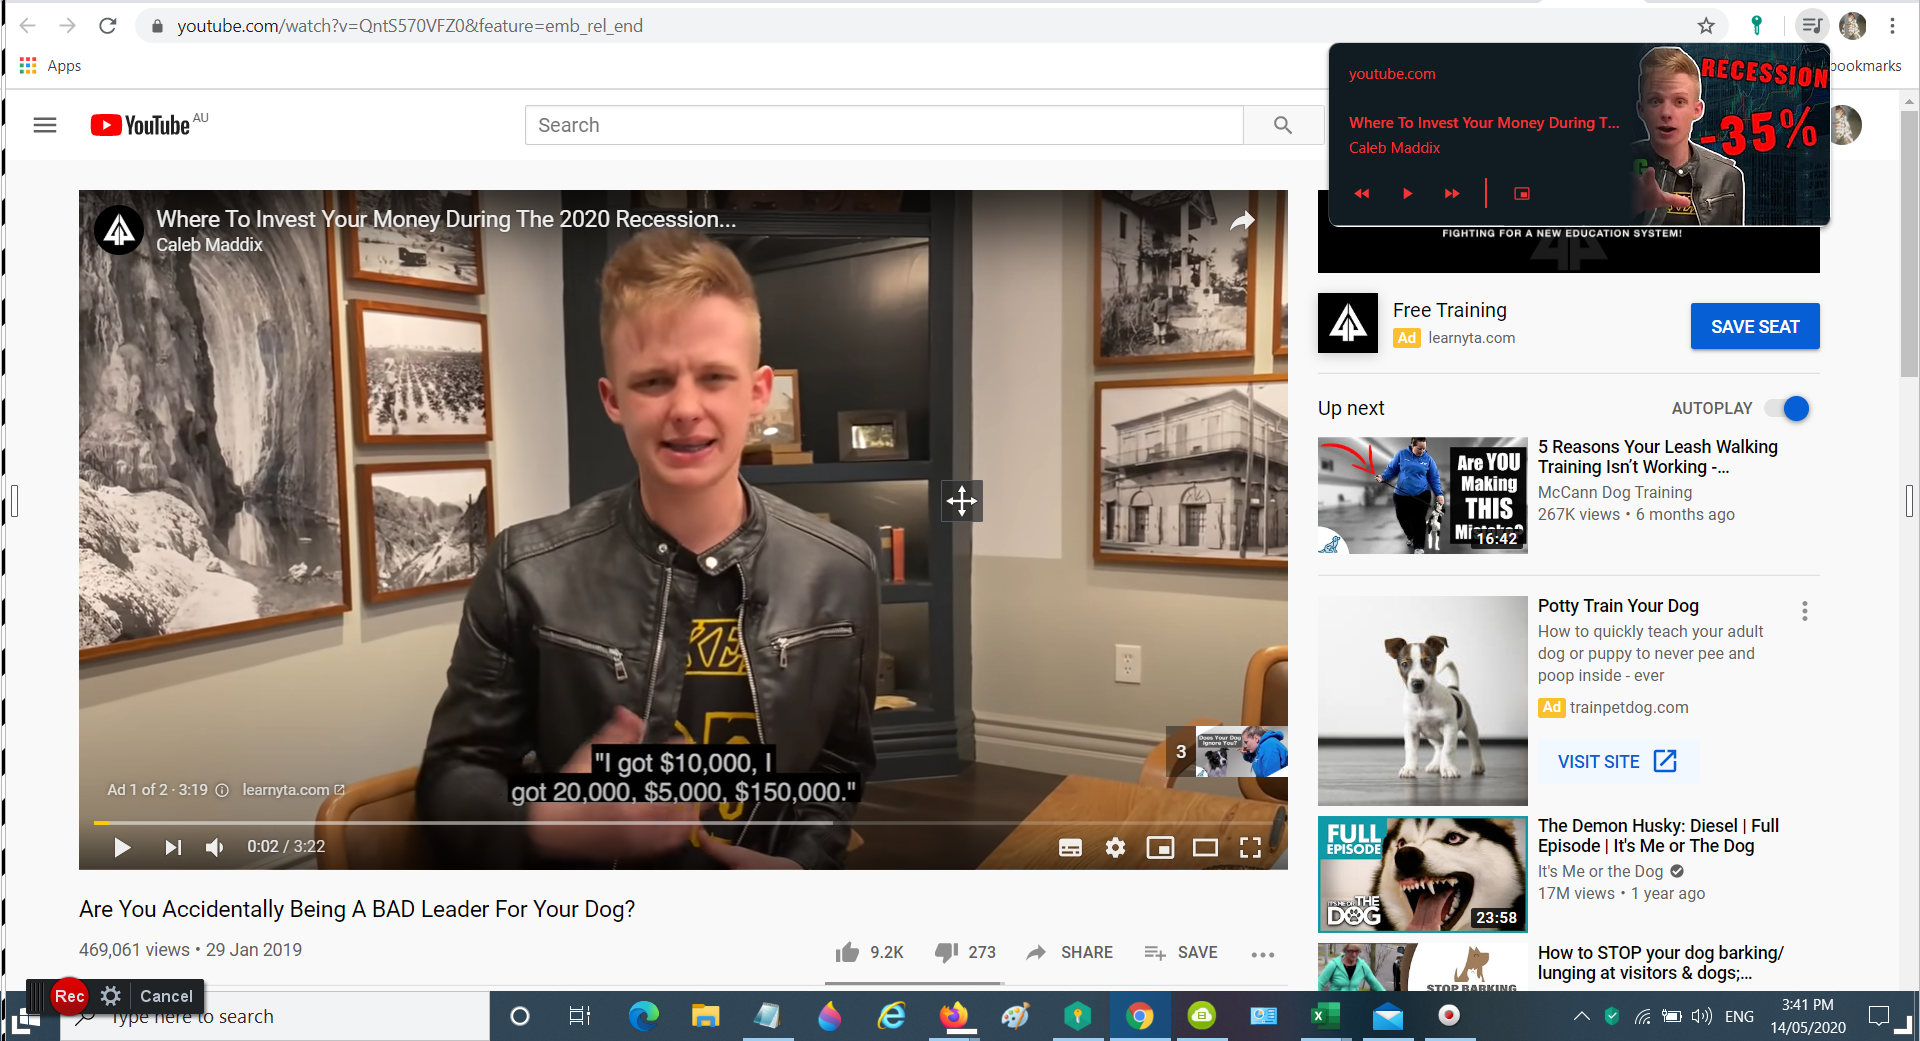Open the upcoming video preview thumbnail in player
The image size is (1920, 1041).
pos(1241,751)
